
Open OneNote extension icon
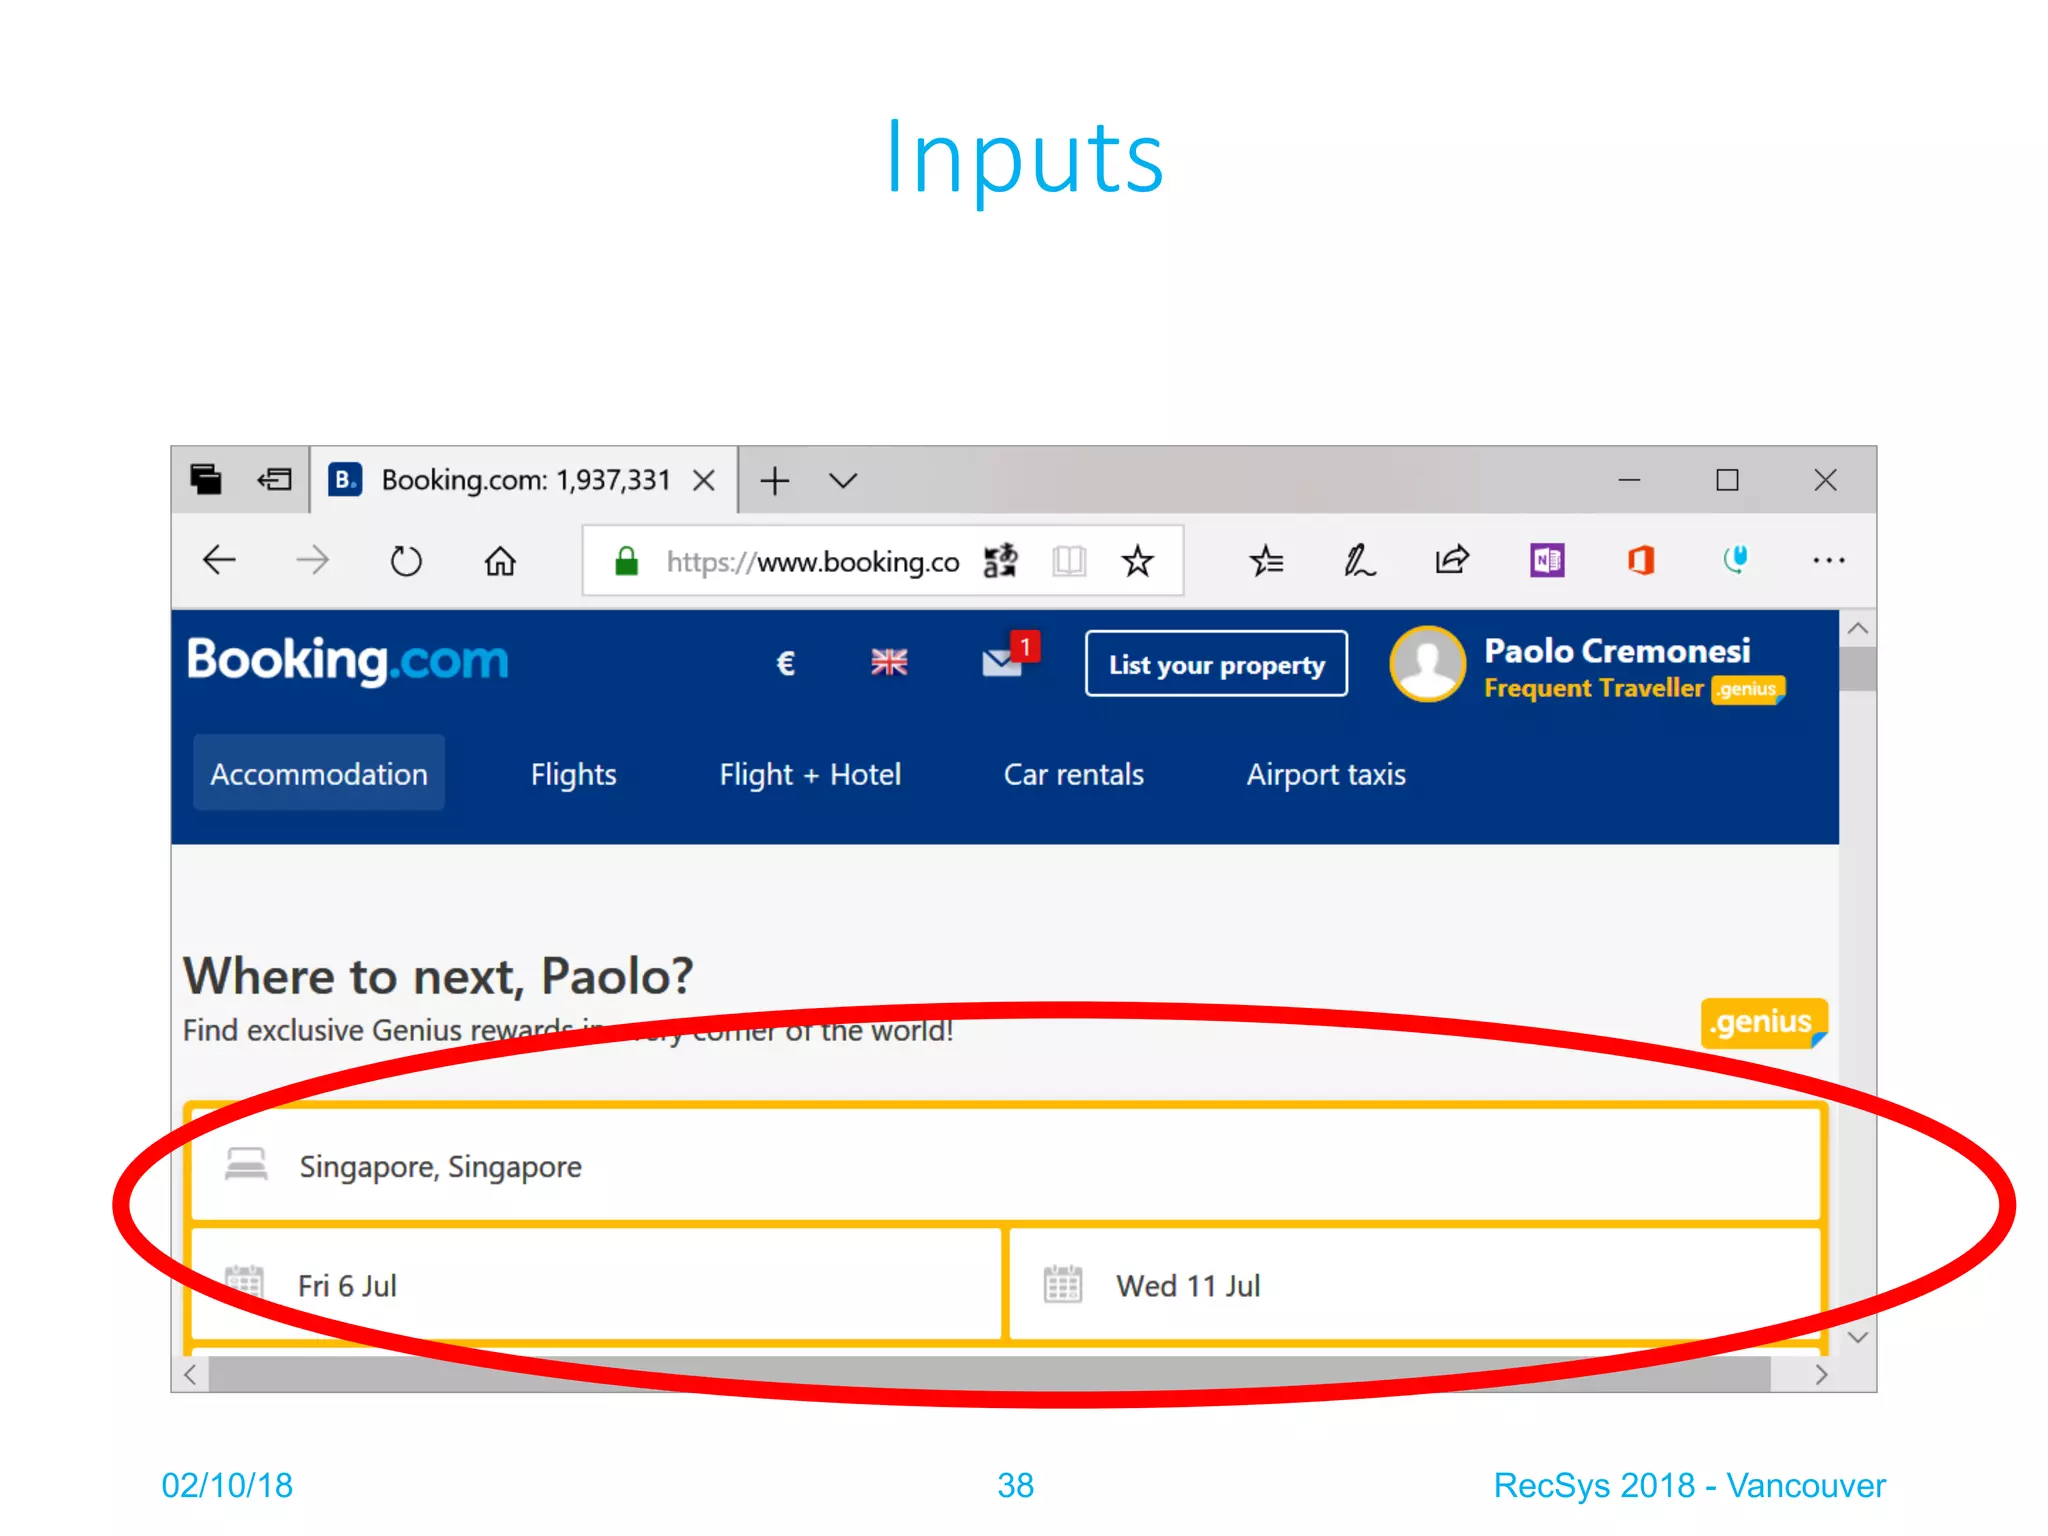[x=1547, y=560]
